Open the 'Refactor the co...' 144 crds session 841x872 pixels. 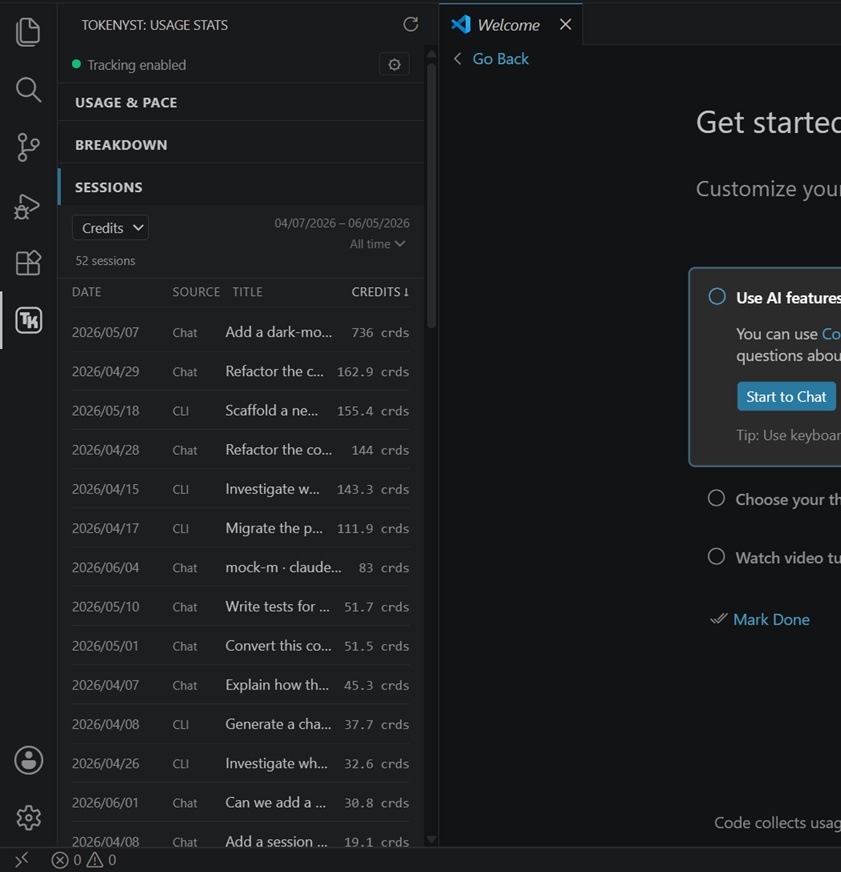tap(240, 450)
